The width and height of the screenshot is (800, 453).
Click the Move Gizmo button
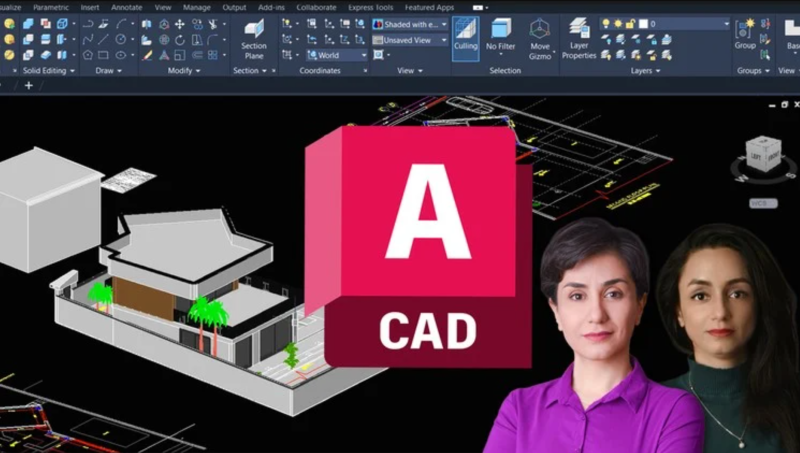tap(539, 39)
